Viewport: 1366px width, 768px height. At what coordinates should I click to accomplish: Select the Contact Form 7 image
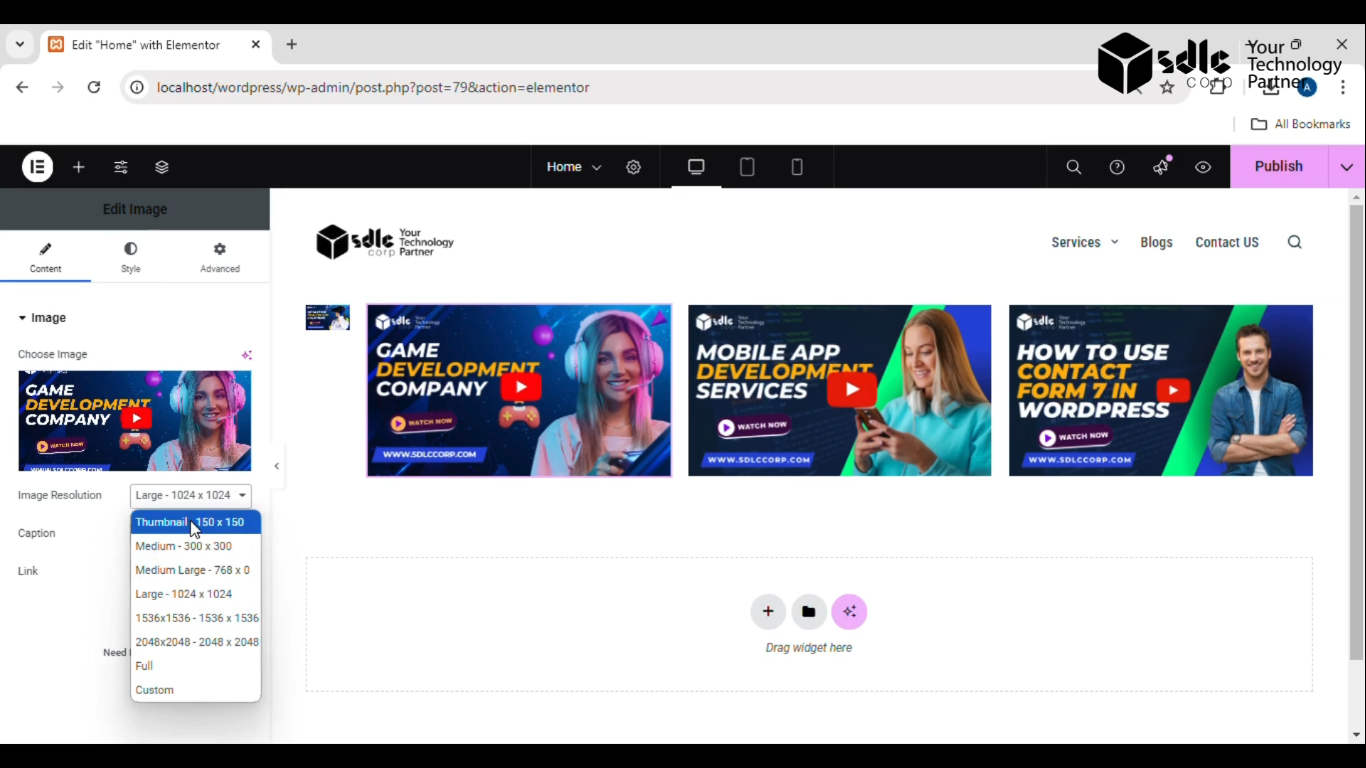coord(1161,391)
